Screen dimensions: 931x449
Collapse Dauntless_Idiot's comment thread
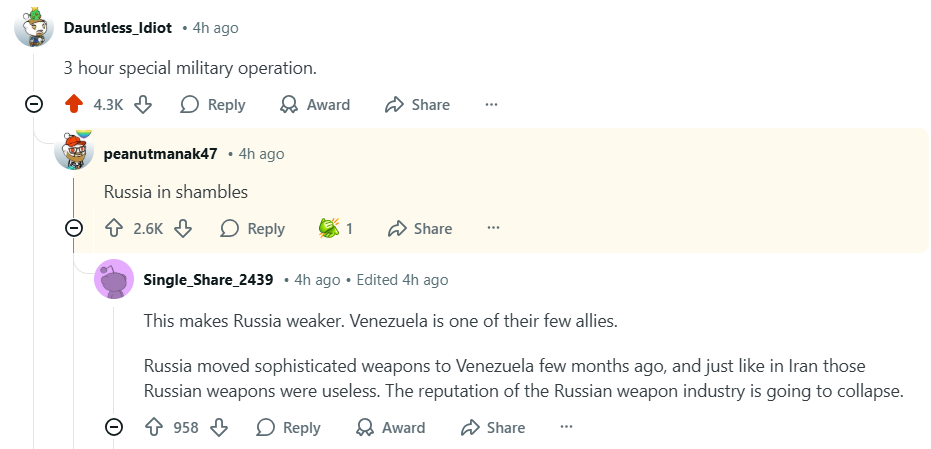[x=34, y=104]
